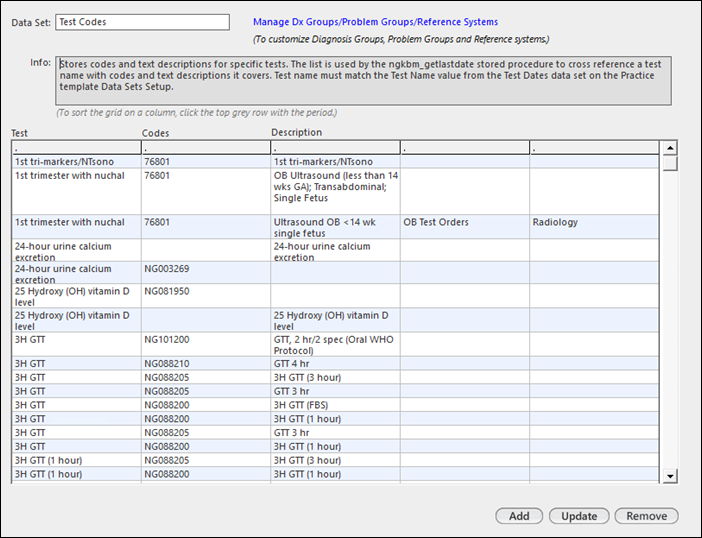
Task: Select the NG081950 code cell
Action: [206, 296]
